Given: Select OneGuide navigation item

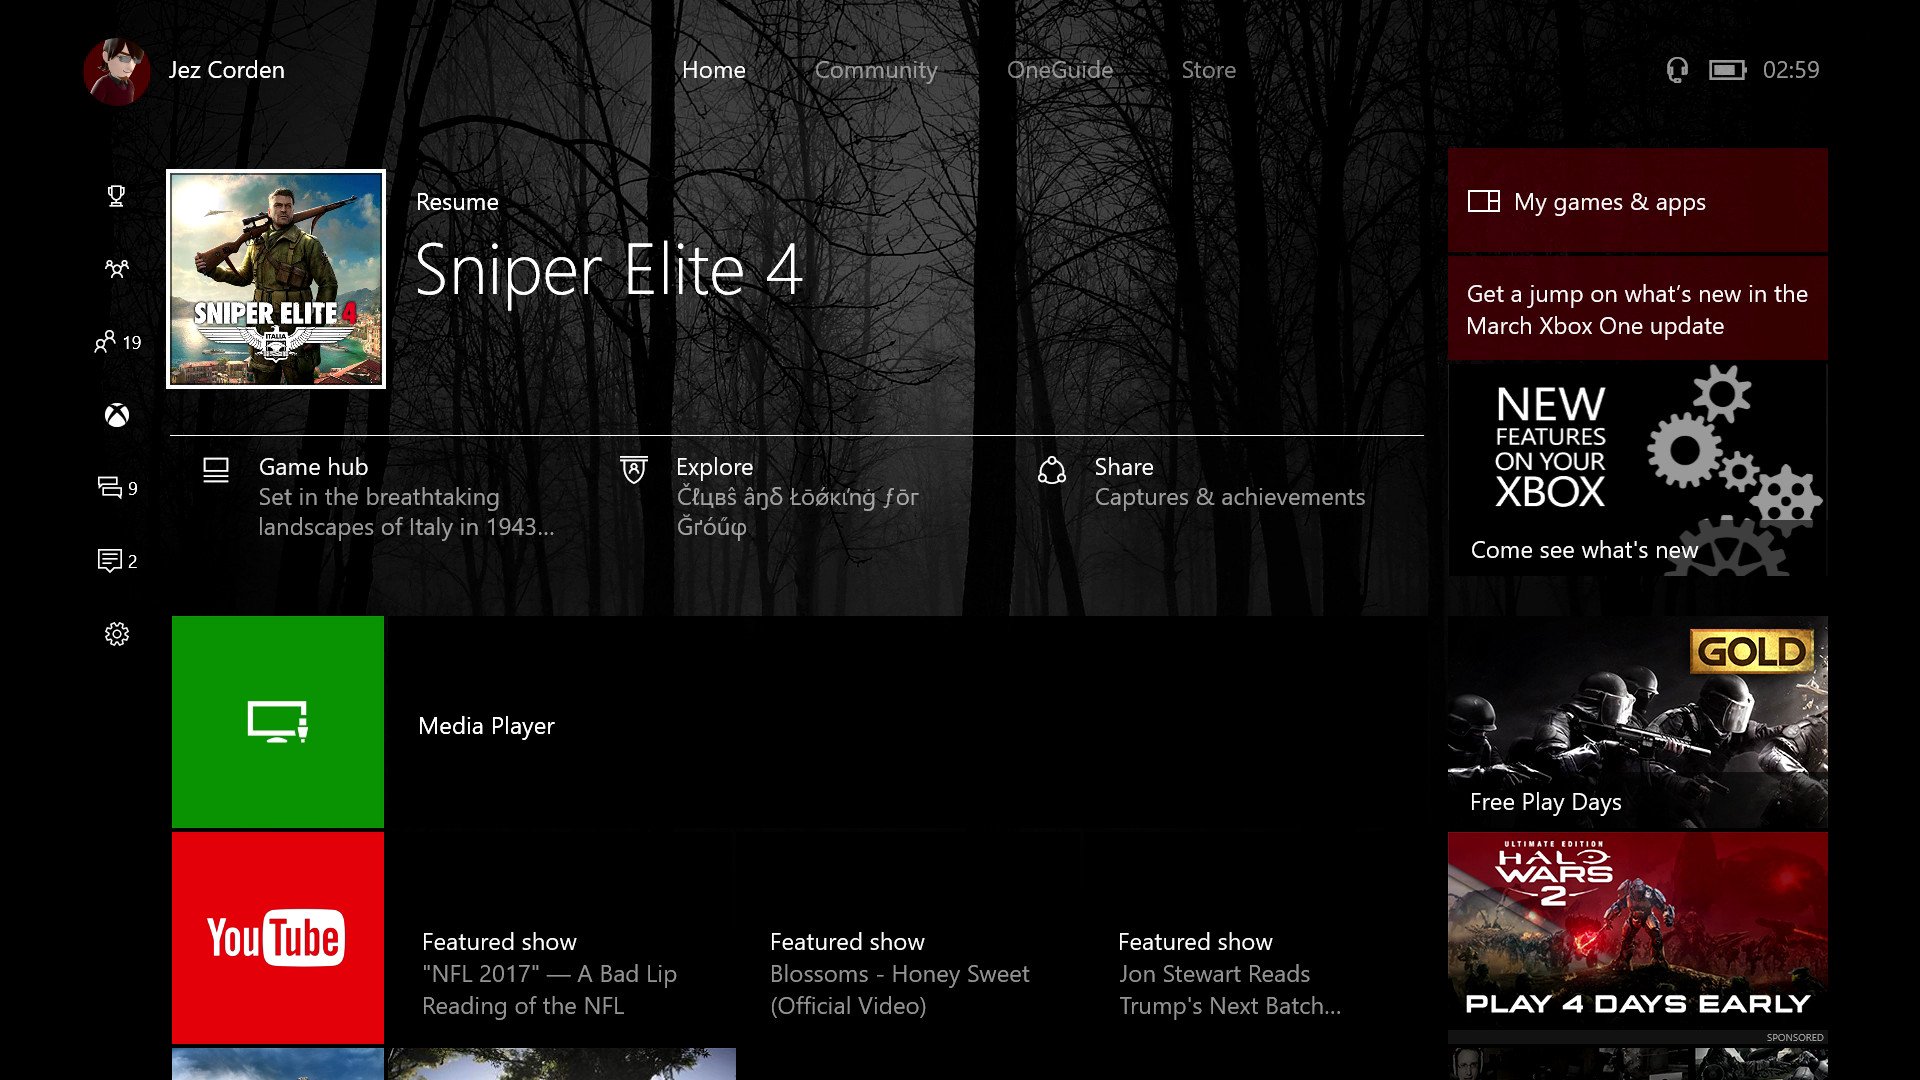Looking at the screenshot, I should (1059, 70).
